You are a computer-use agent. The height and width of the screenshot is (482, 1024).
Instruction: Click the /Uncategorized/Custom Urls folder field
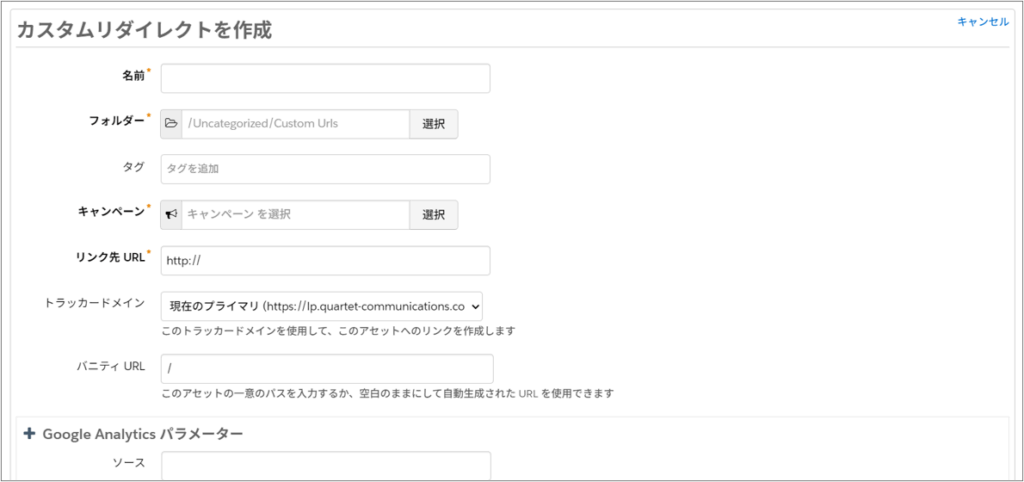coord(295,124)
